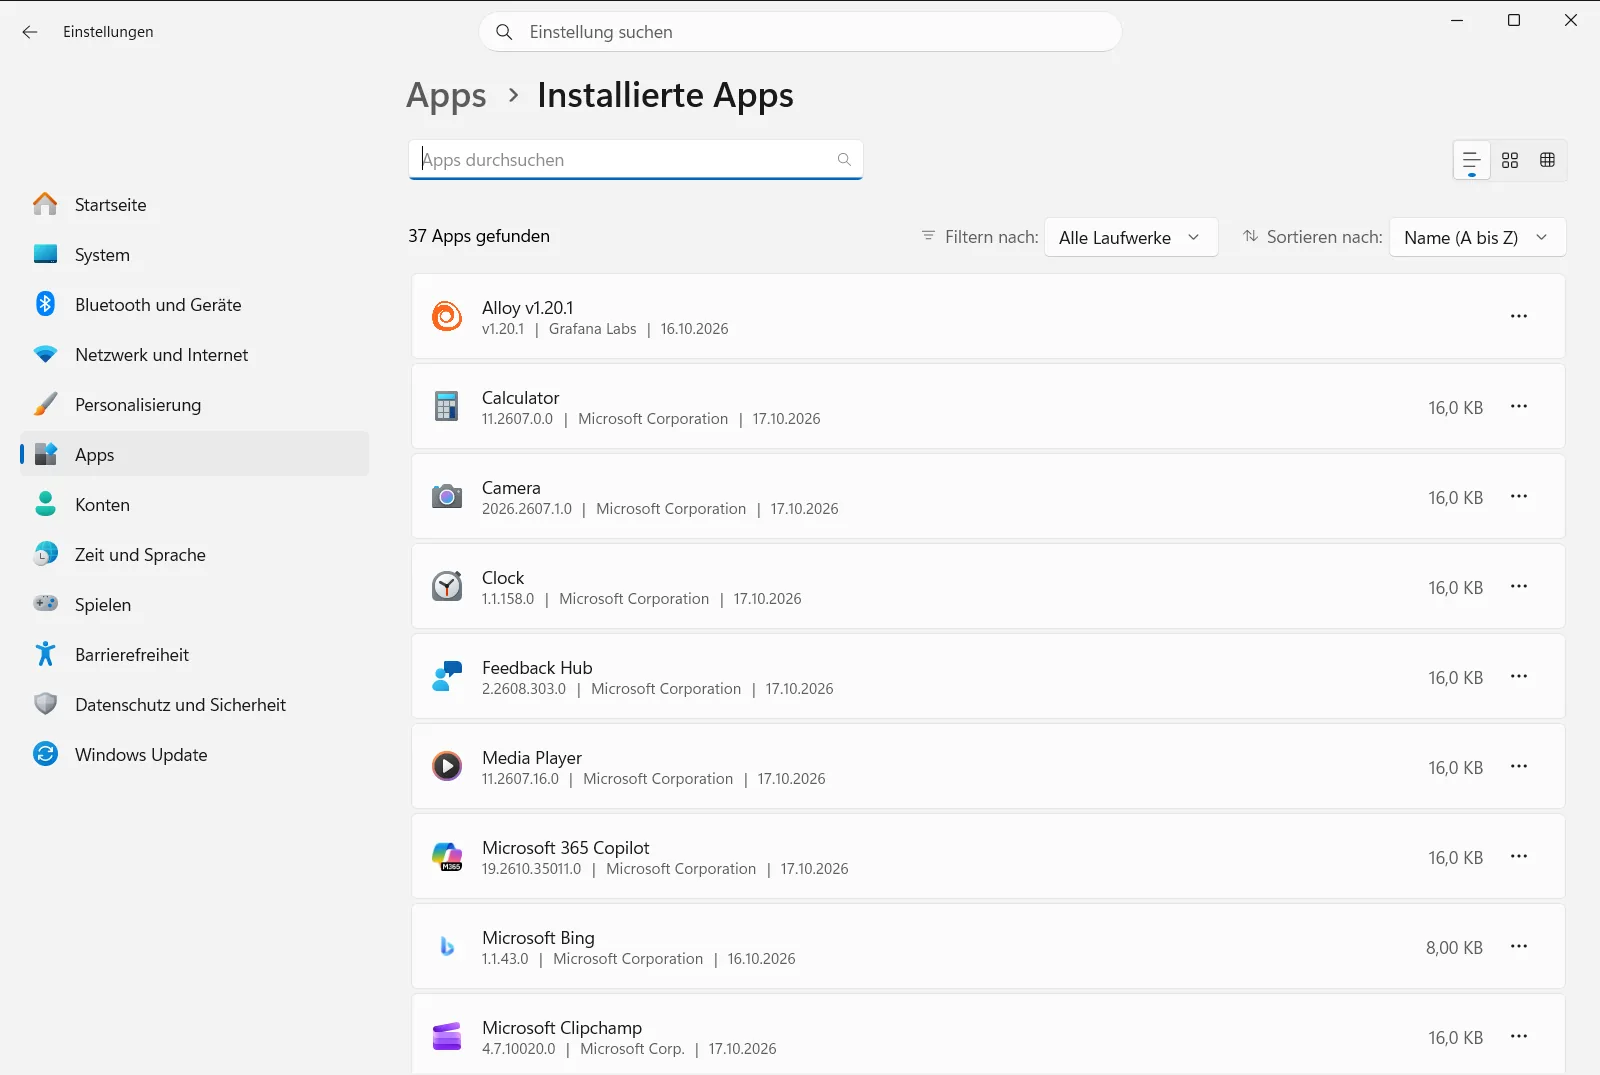The height and width of the screenshot is (1075, 1600).
Task: Open Startseite in the sidebar
Action: click(x=194, y=204)
